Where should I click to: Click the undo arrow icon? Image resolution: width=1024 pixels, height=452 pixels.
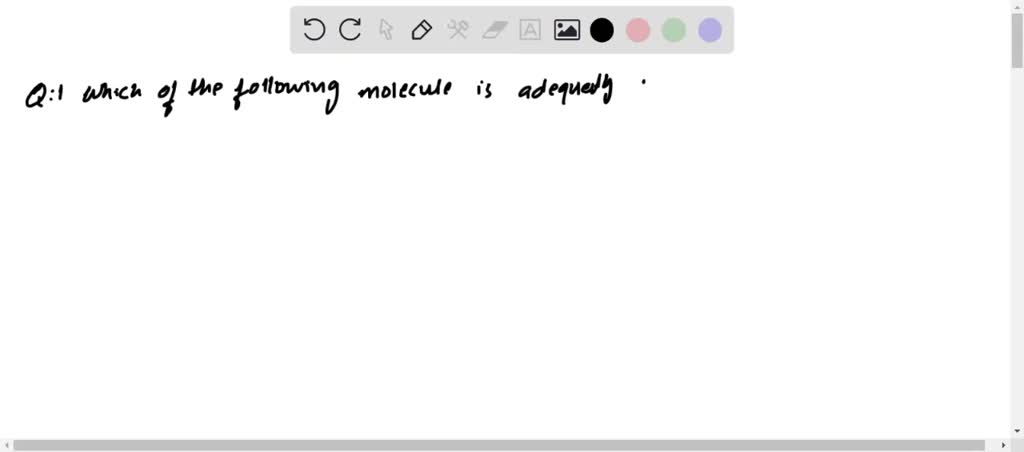[314, 30]
